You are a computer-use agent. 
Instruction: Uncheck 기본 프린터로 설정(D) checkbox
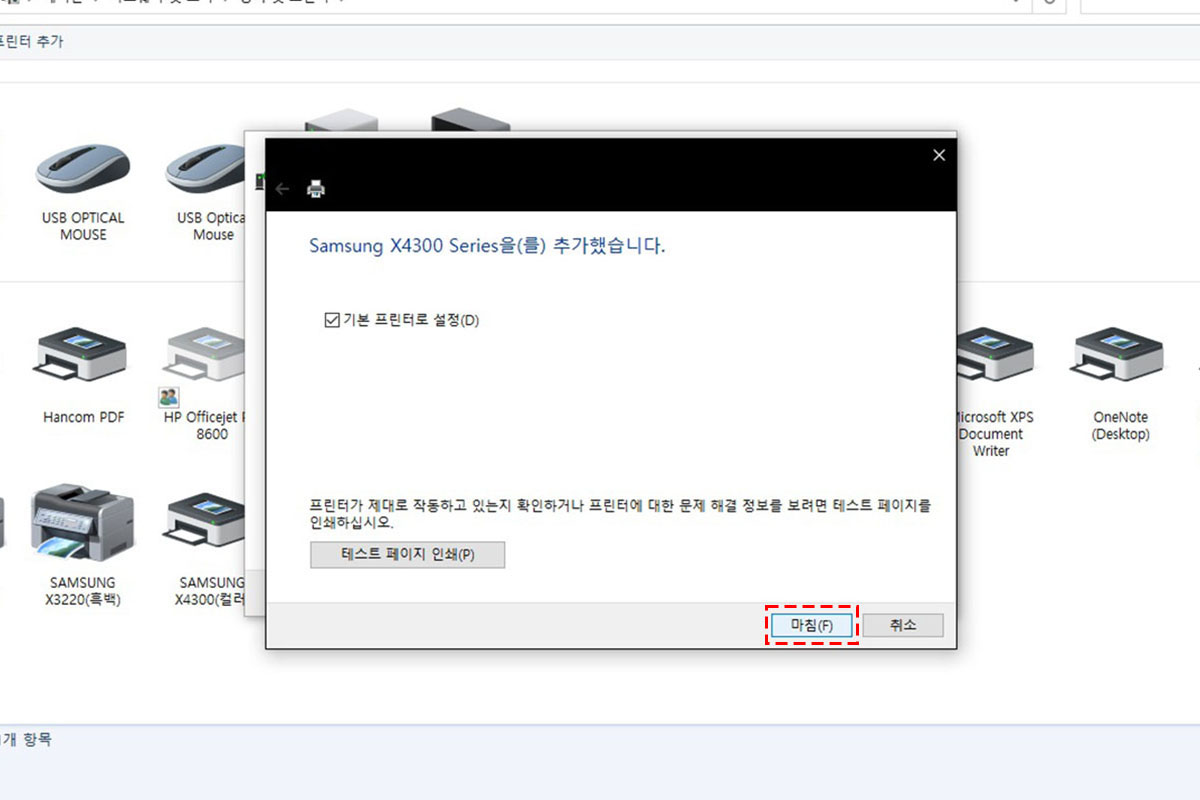332,320
